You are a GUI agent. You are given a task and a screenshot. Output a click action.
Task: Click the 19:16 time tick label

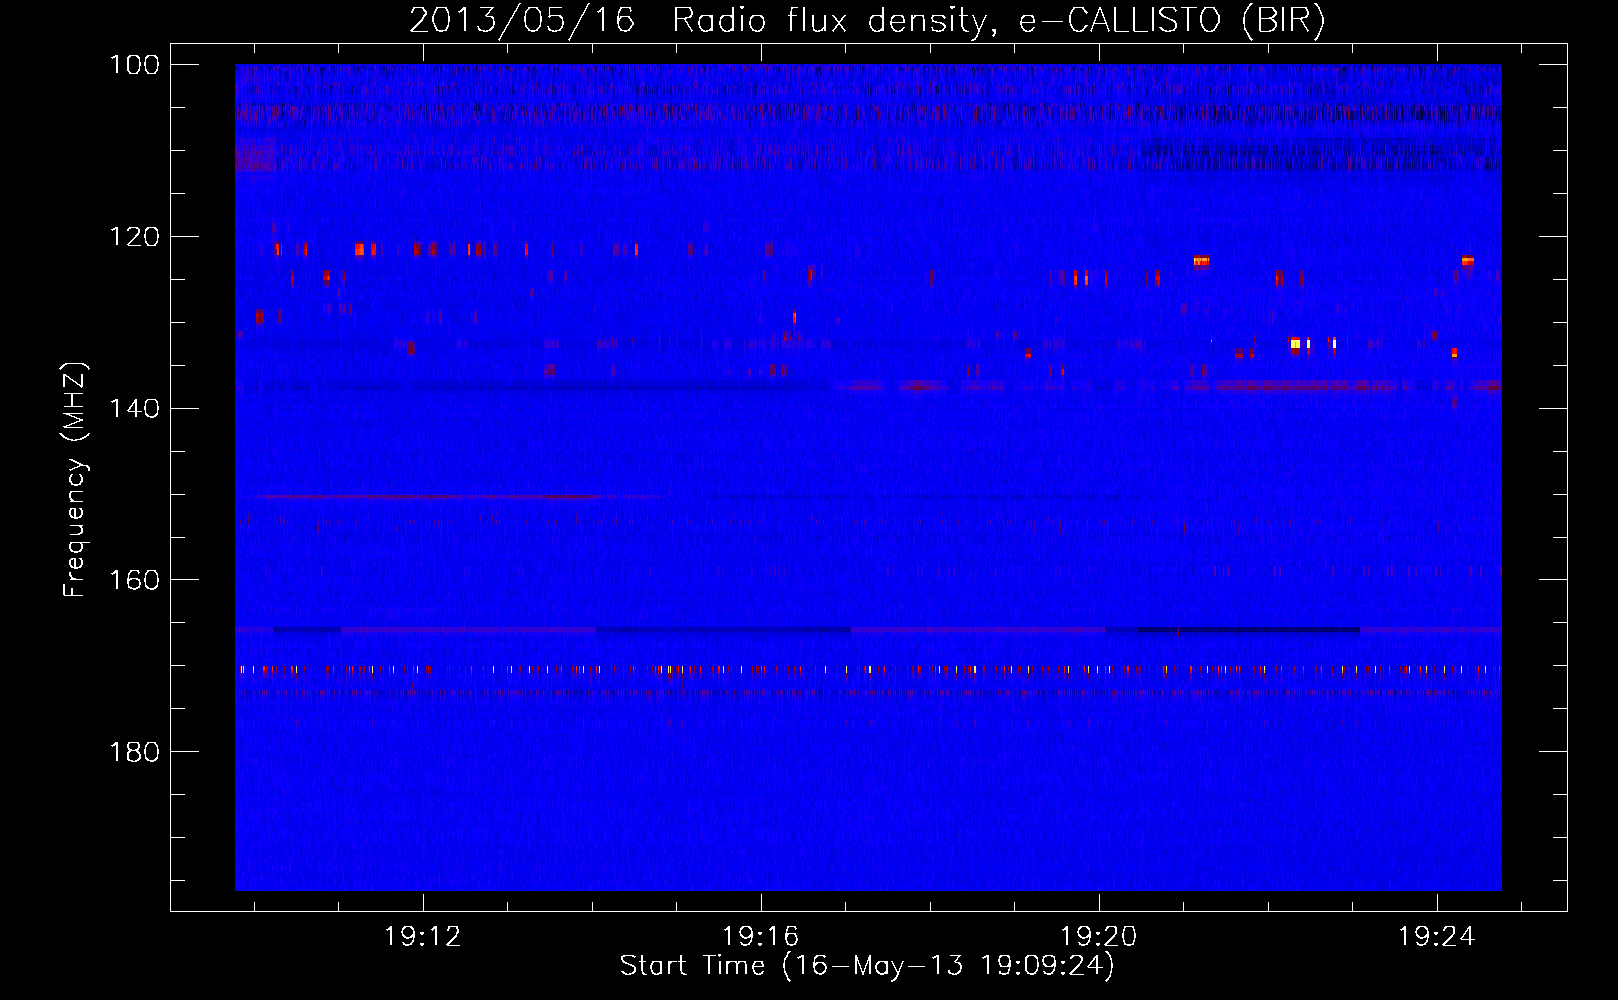pos(761,937)
